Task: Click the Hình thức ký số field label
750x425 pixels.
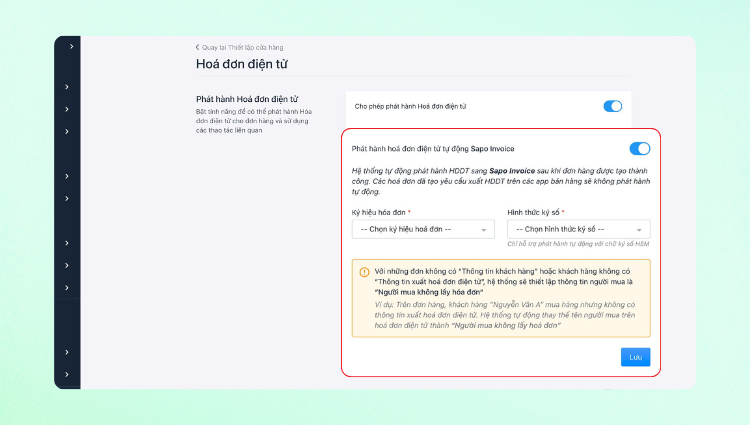Action: coord(535,212)
